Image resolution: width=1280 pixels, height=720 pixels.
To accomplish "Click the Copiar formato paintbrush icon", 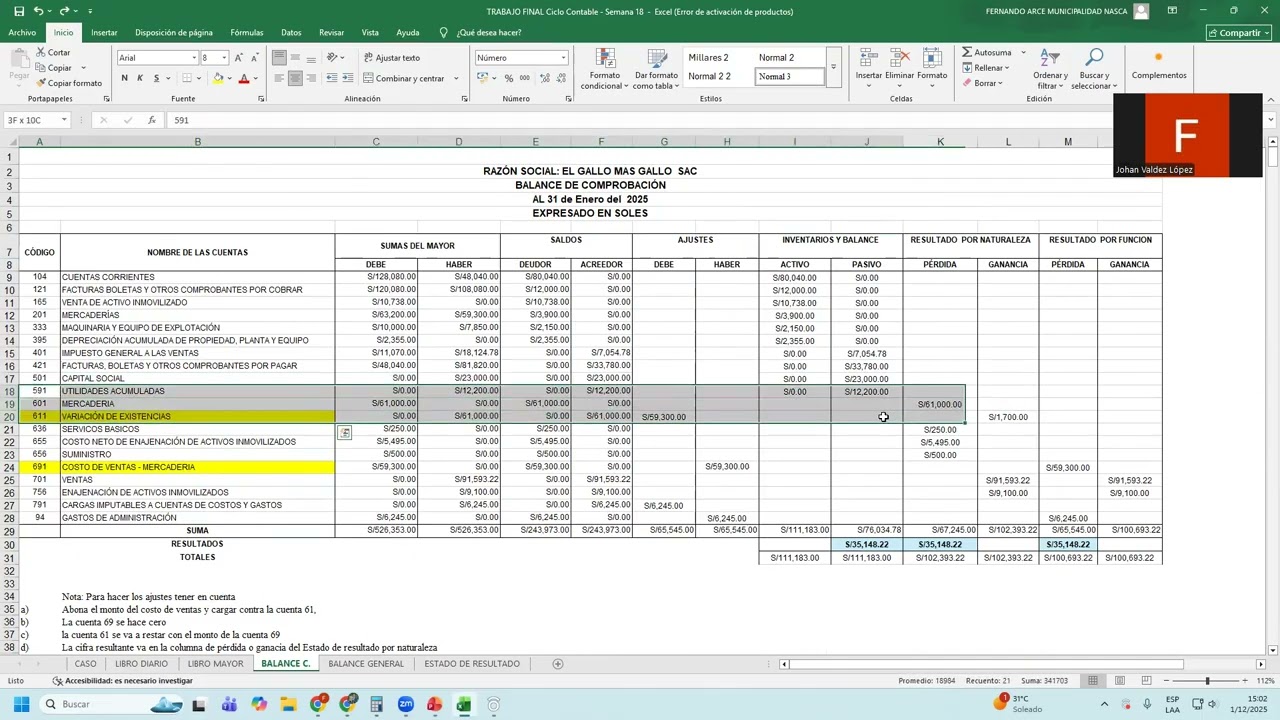I will [40, 83].
